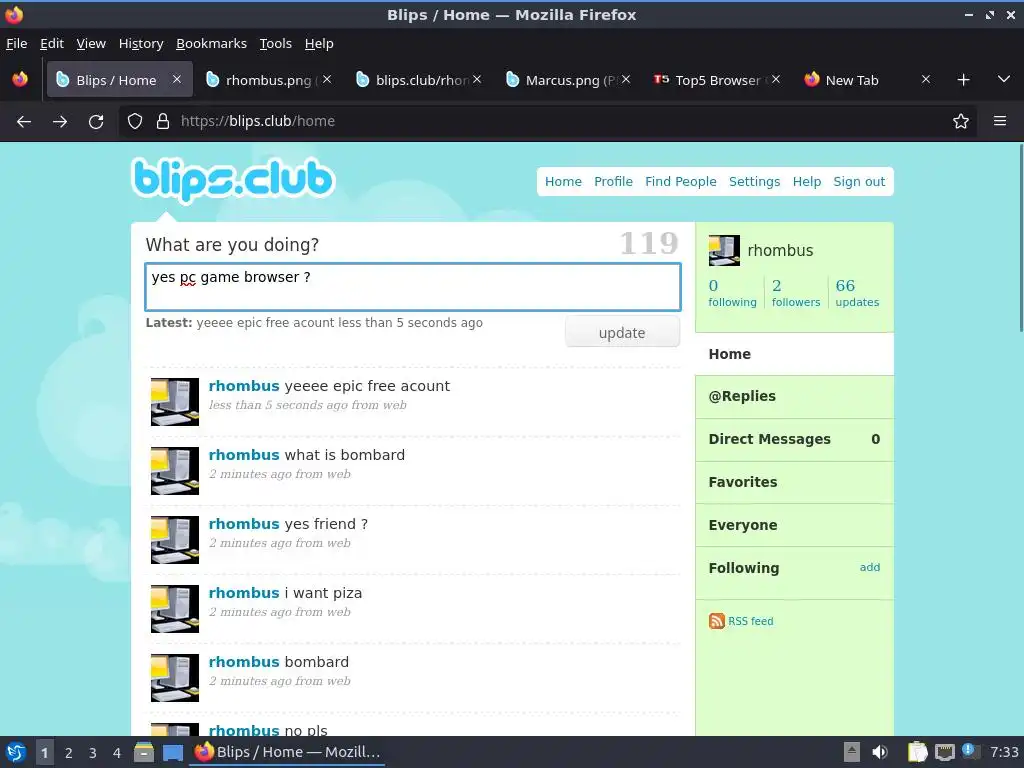Bookmark this page with the star icon
1024x768 pixels.
tap(961, 121)
